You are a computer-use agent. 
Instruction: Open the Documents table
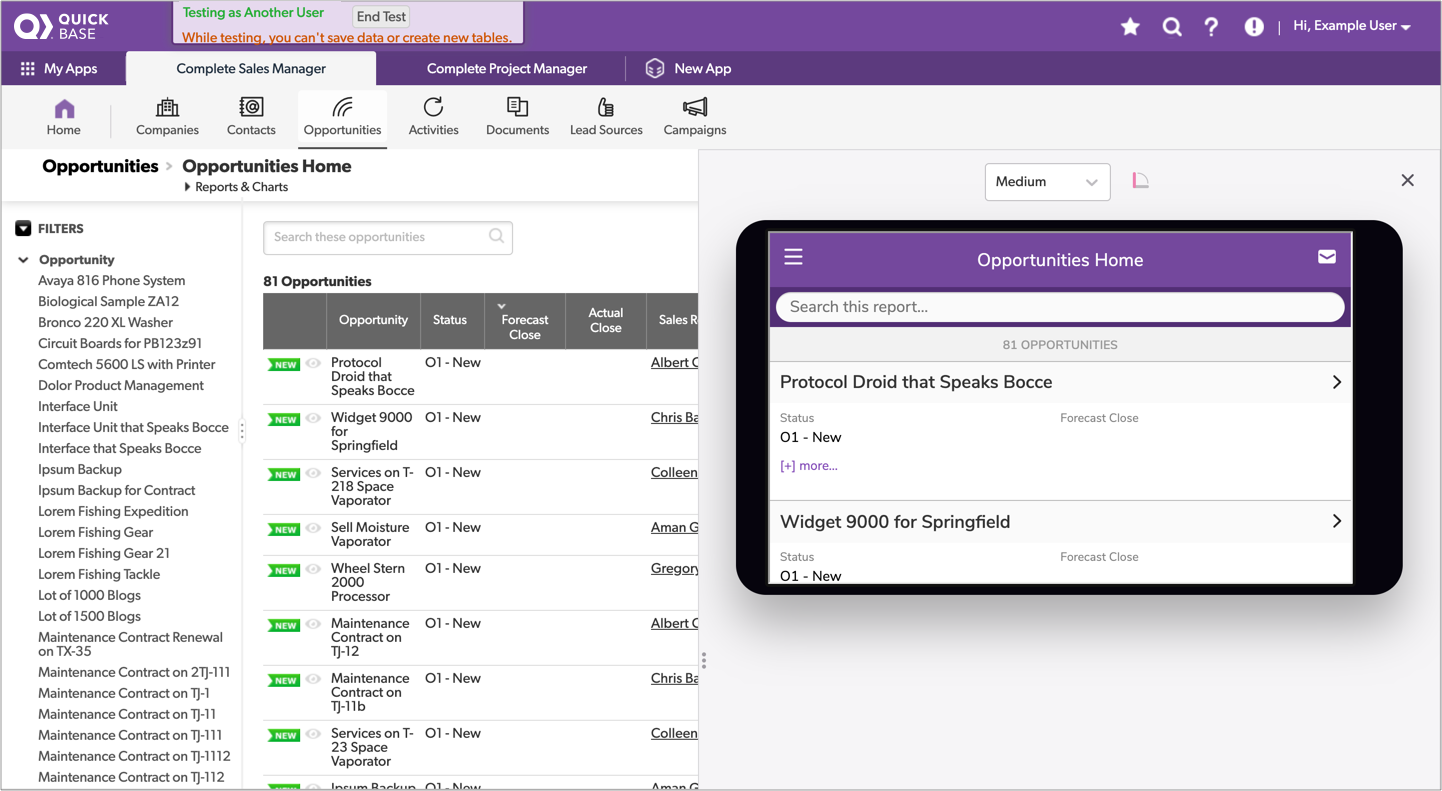pyautogui.click(x=517, y=117)
